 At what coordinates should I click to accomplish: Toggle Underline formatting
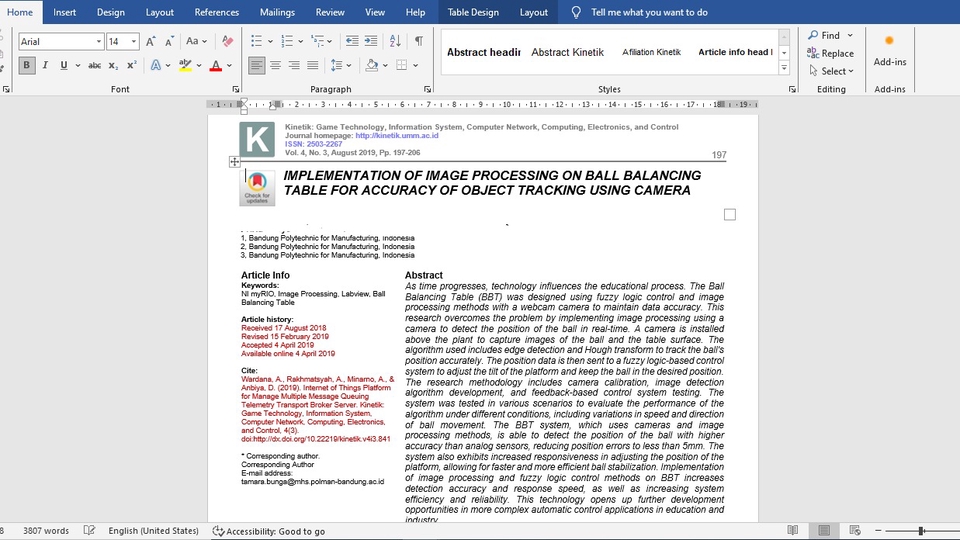click(x=64, y=65)
